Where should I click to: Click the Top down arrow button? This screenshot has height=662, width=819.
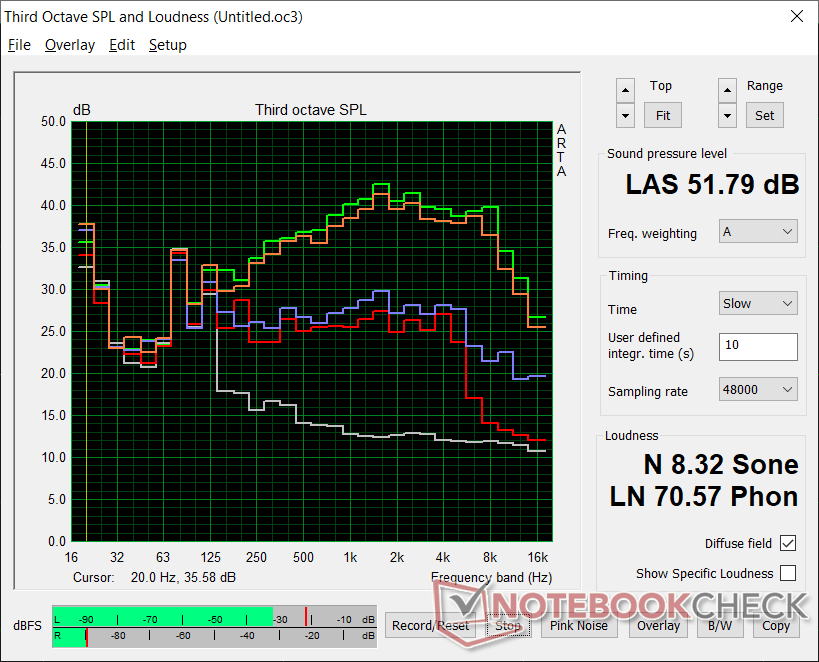pyautogui.click(x=625, y=115)
